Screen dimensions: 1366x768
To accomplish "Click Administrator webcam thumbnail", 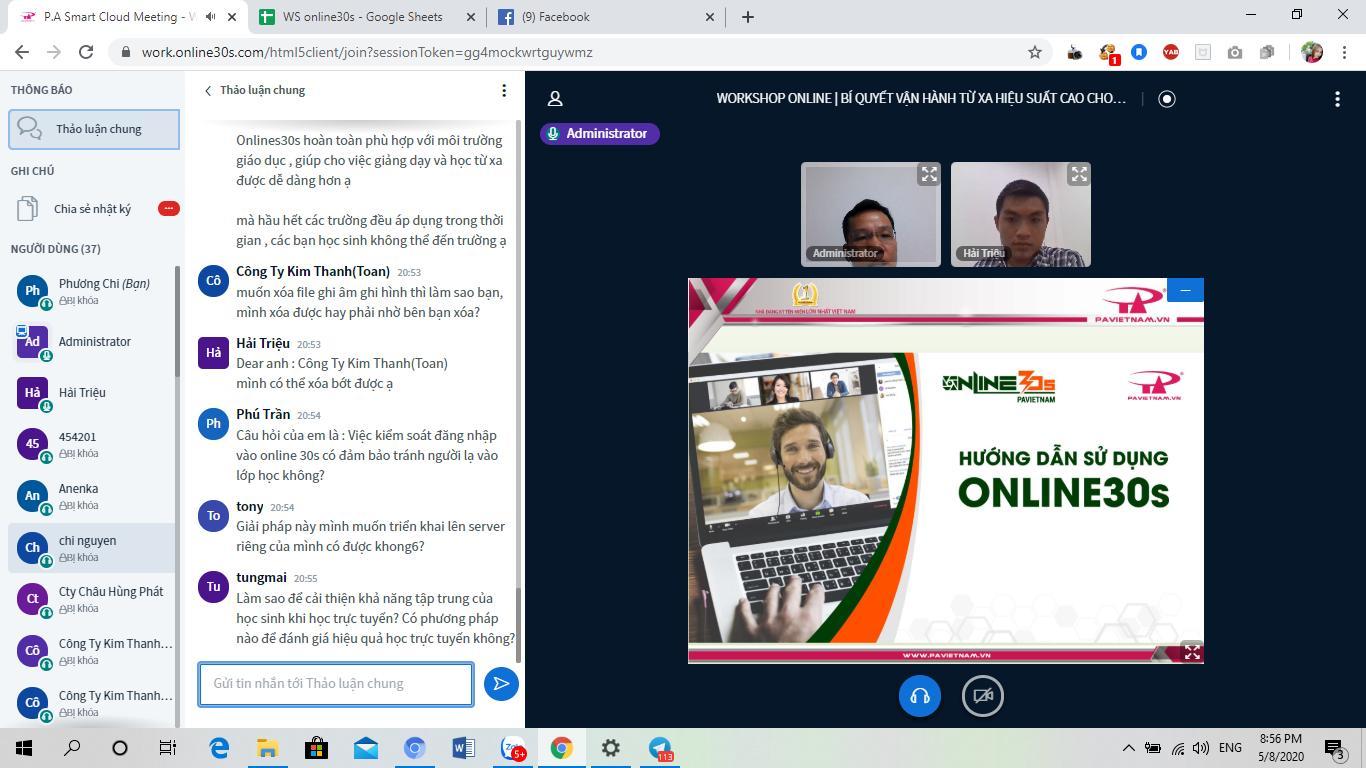I will (x=871, y=215).
